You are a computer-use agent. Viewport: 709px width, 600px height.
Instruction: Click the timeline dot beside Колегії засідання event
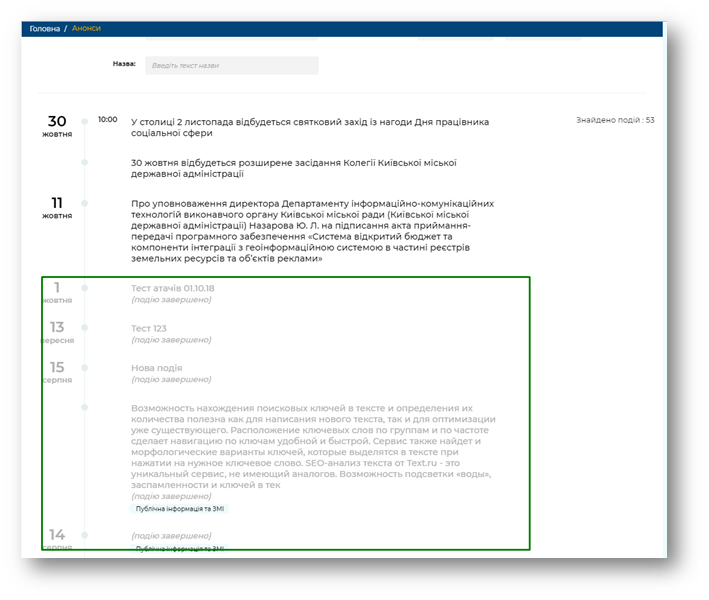pyautogui.click(x=85, y=162)
